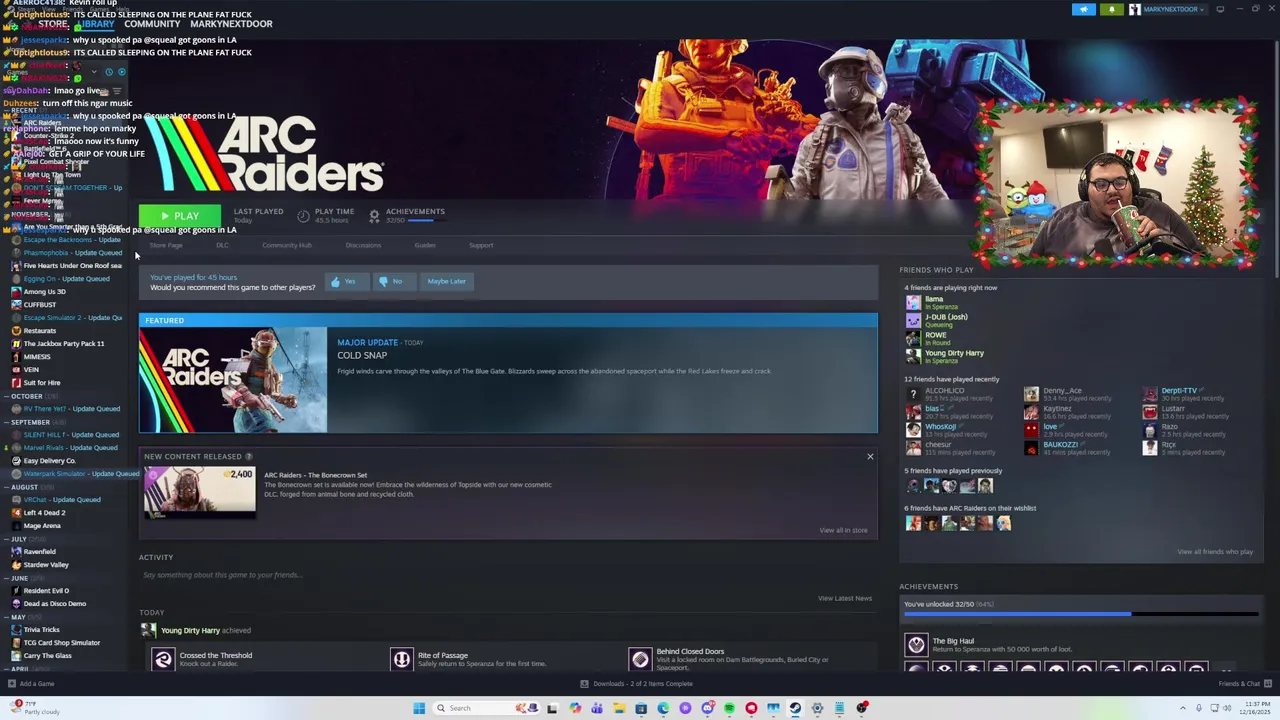Open the blue broadcast announcements icon

point(1084,10)
